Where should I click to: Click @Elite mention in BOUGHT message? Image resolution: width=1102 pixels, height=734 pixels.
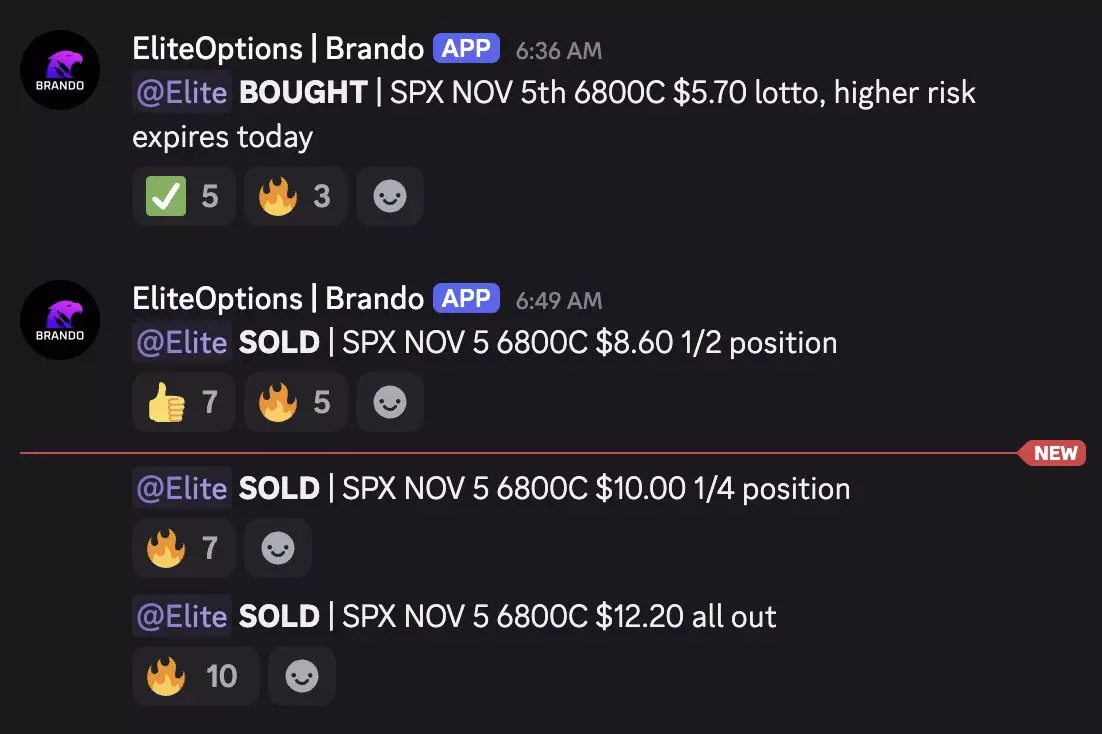coord(182,93)
